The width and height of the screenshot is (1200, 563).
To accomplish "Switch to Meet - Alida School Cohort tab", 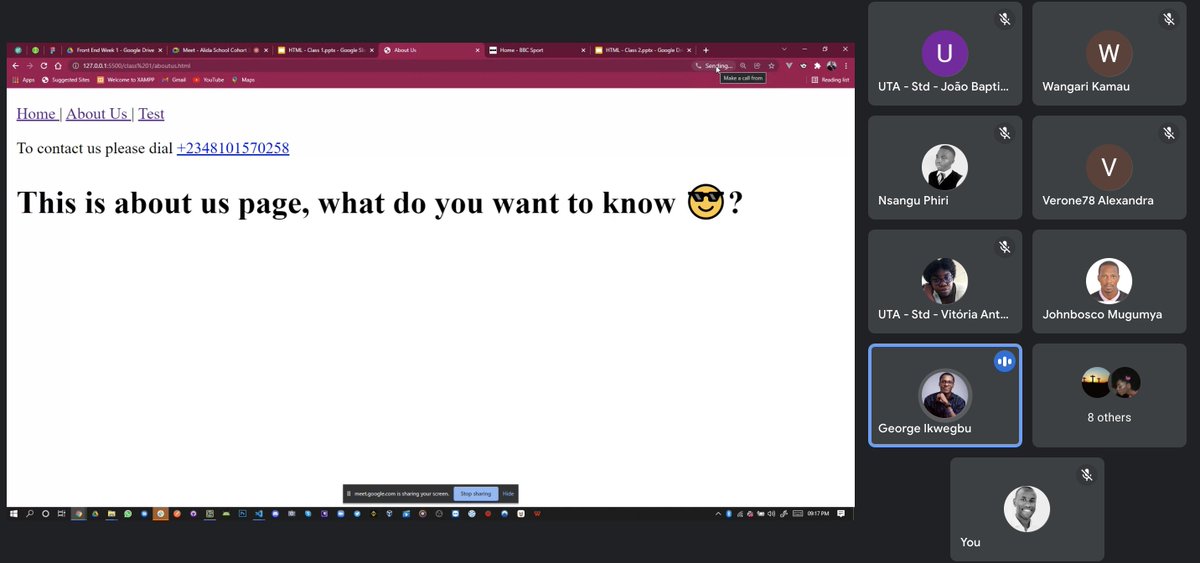I will (218, 50).
